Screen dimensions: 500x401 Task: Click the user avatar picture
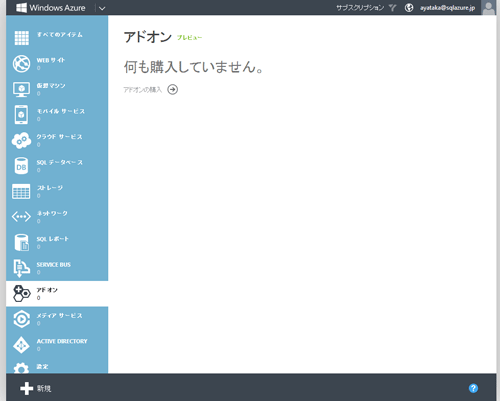pyautogui.click(x=489, y=7)
